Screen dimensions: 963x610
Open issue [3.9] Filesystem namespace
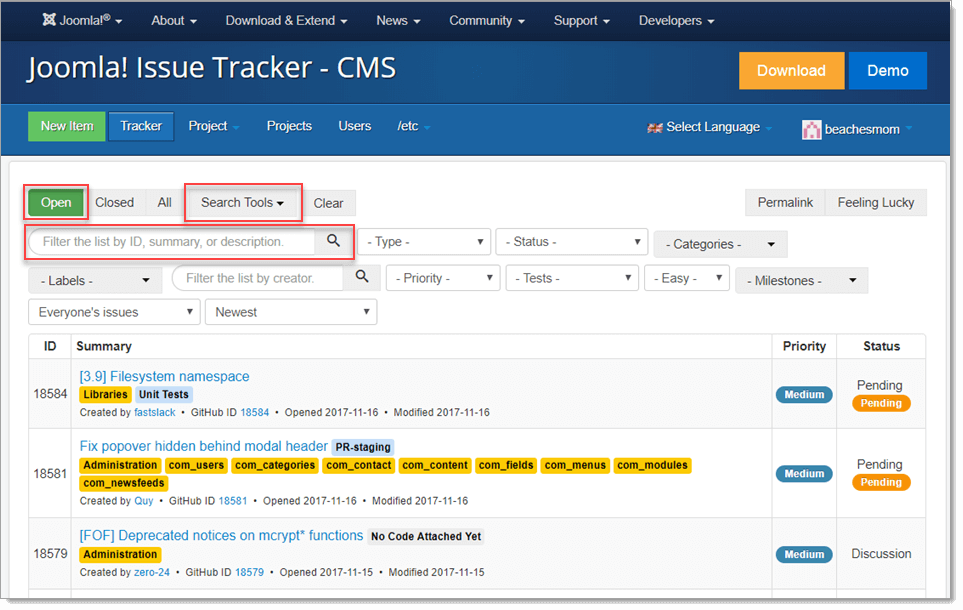click(164, 376)
